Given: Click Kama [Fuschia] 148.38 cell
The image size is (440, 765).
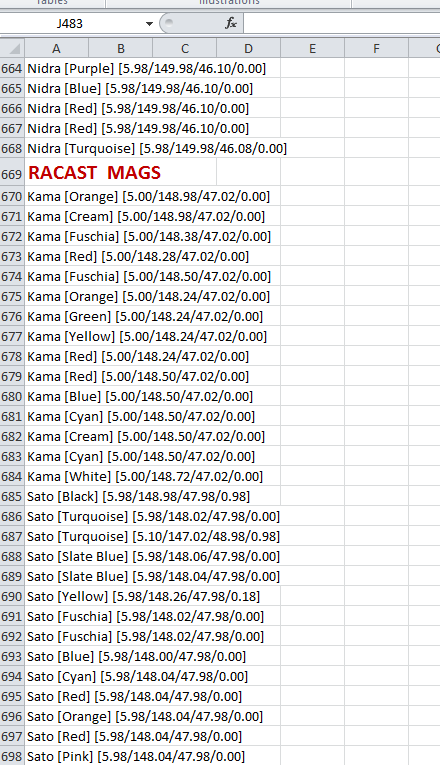Looking at the screenshot, I should click(149, 237).
